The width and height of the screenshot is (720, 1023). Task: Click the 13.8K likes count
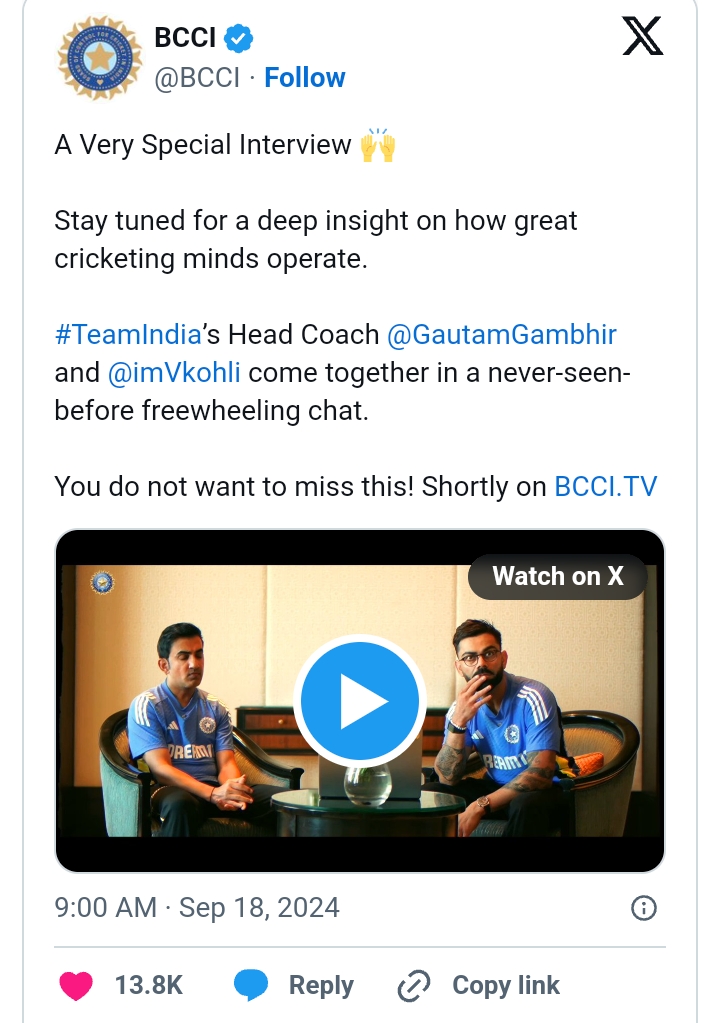click(x=149, y=986)
